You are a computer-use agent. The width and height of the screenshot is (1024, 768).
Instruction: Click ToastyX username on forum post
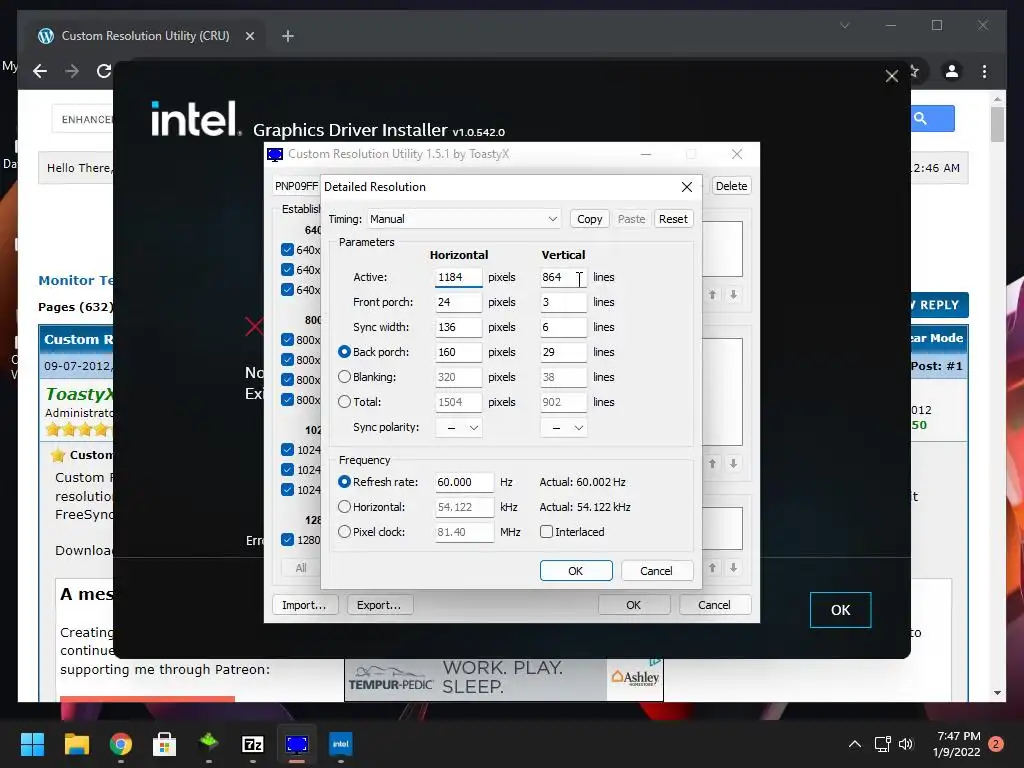coord(79,394)
